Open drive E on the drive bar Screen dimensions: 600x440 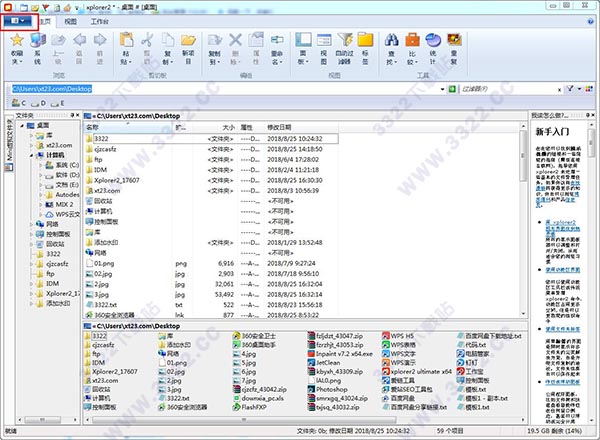coord(57,103)
